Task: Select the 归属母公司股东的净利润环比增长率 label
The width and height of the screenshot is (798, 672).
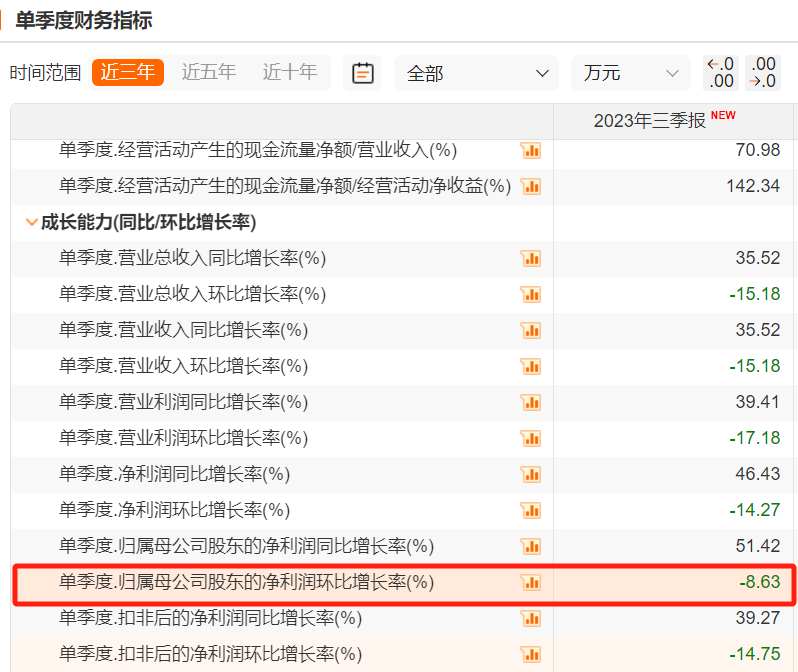Action: pos(246,582)
